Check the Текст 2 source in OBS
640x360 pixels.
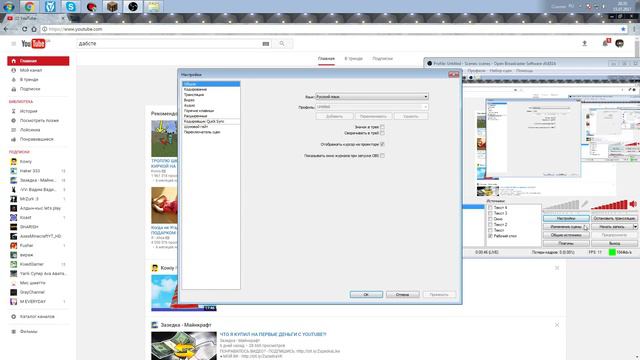[x=490, y=225]
